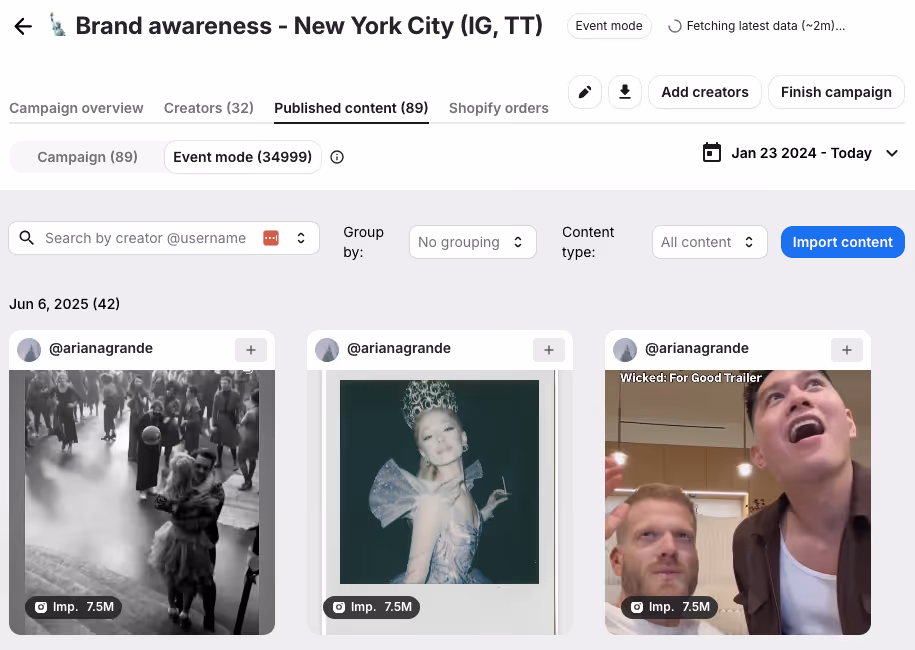Viewport: 915px width, 650px height.
Task: Click plus icon on Wicked trailer card
Action: point(847,350)
